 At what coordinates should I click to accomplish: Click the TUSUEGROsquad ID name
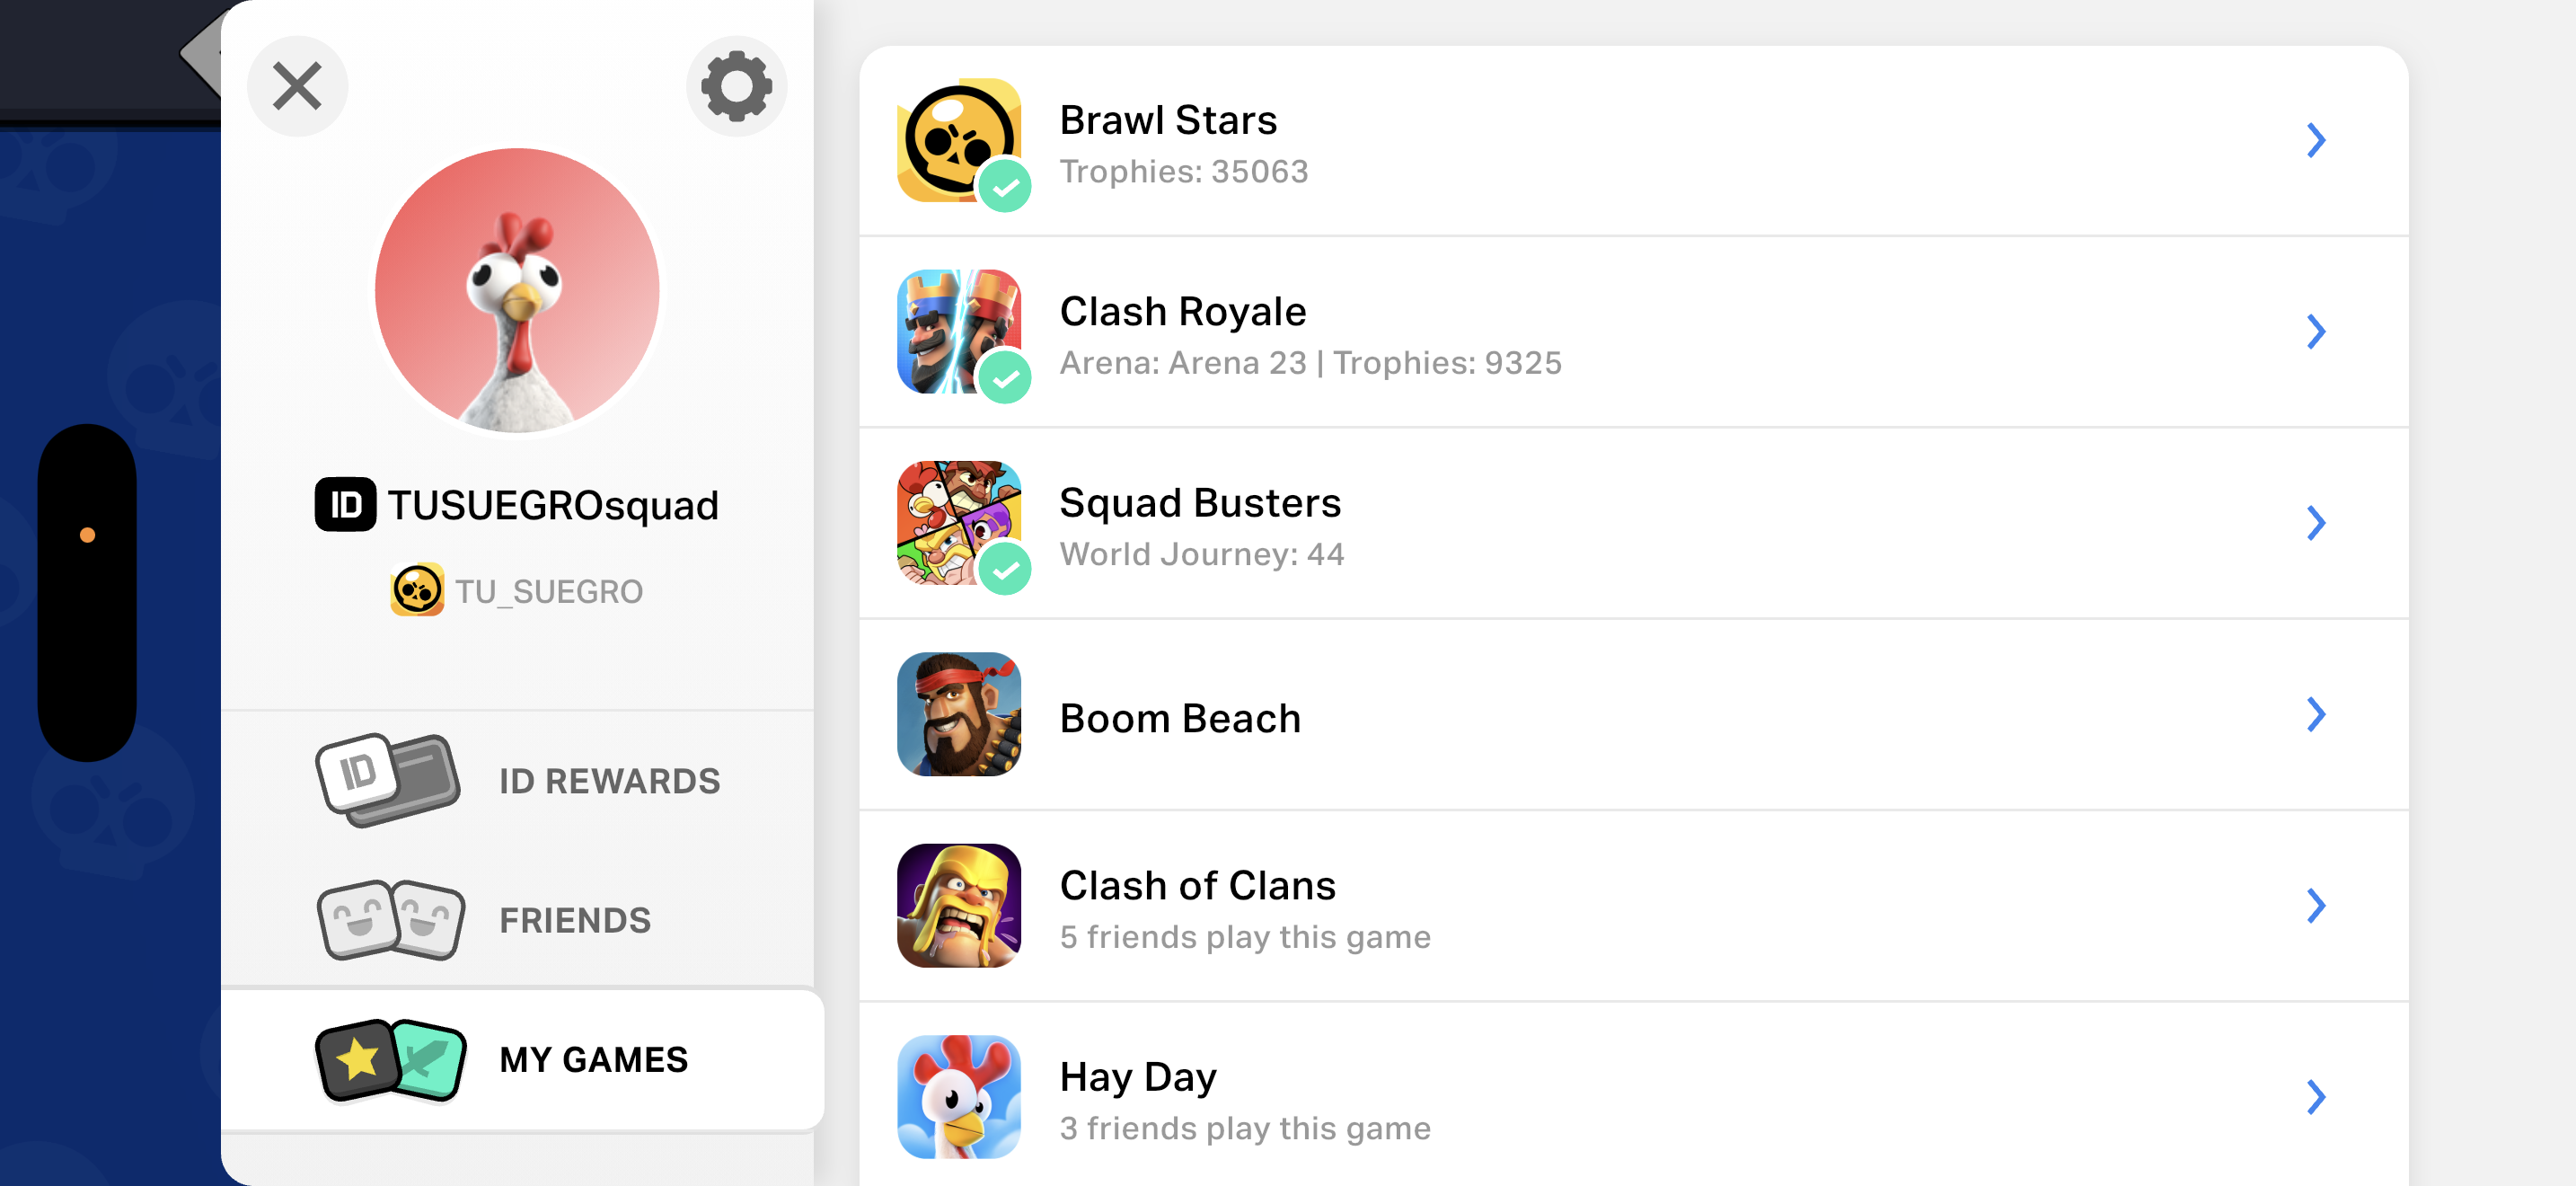pos(552,505)
